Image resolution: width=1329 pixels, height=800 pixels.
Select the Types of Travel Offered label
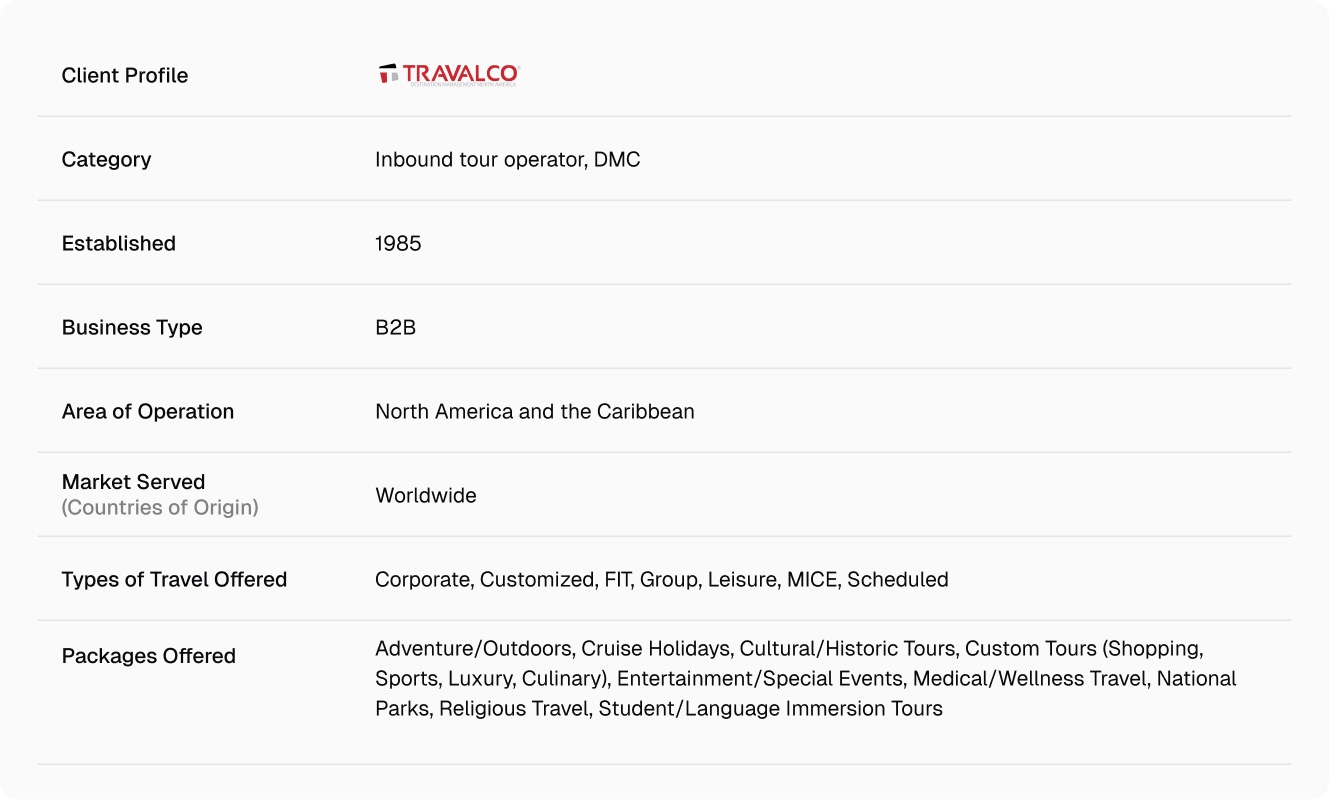coord(174,579)
